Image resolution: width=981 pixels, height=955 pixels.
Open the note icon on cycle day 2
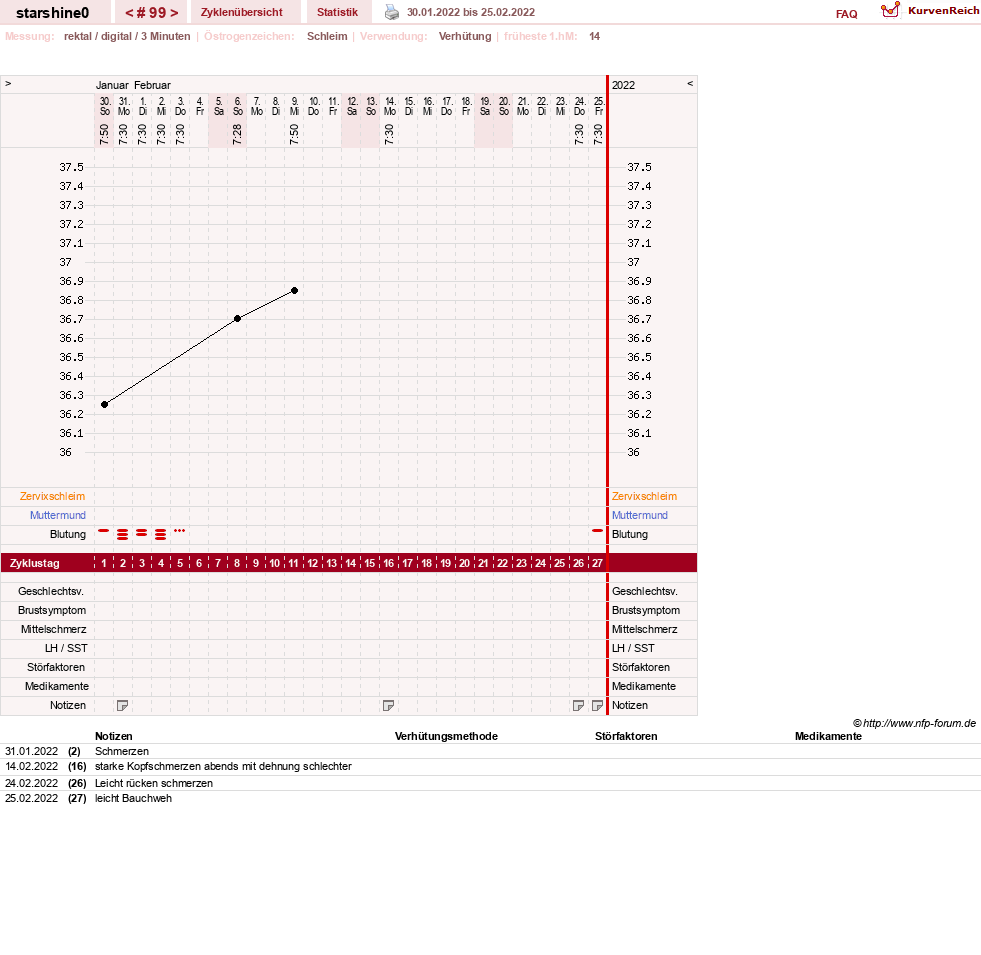click(x=123, y=706)
